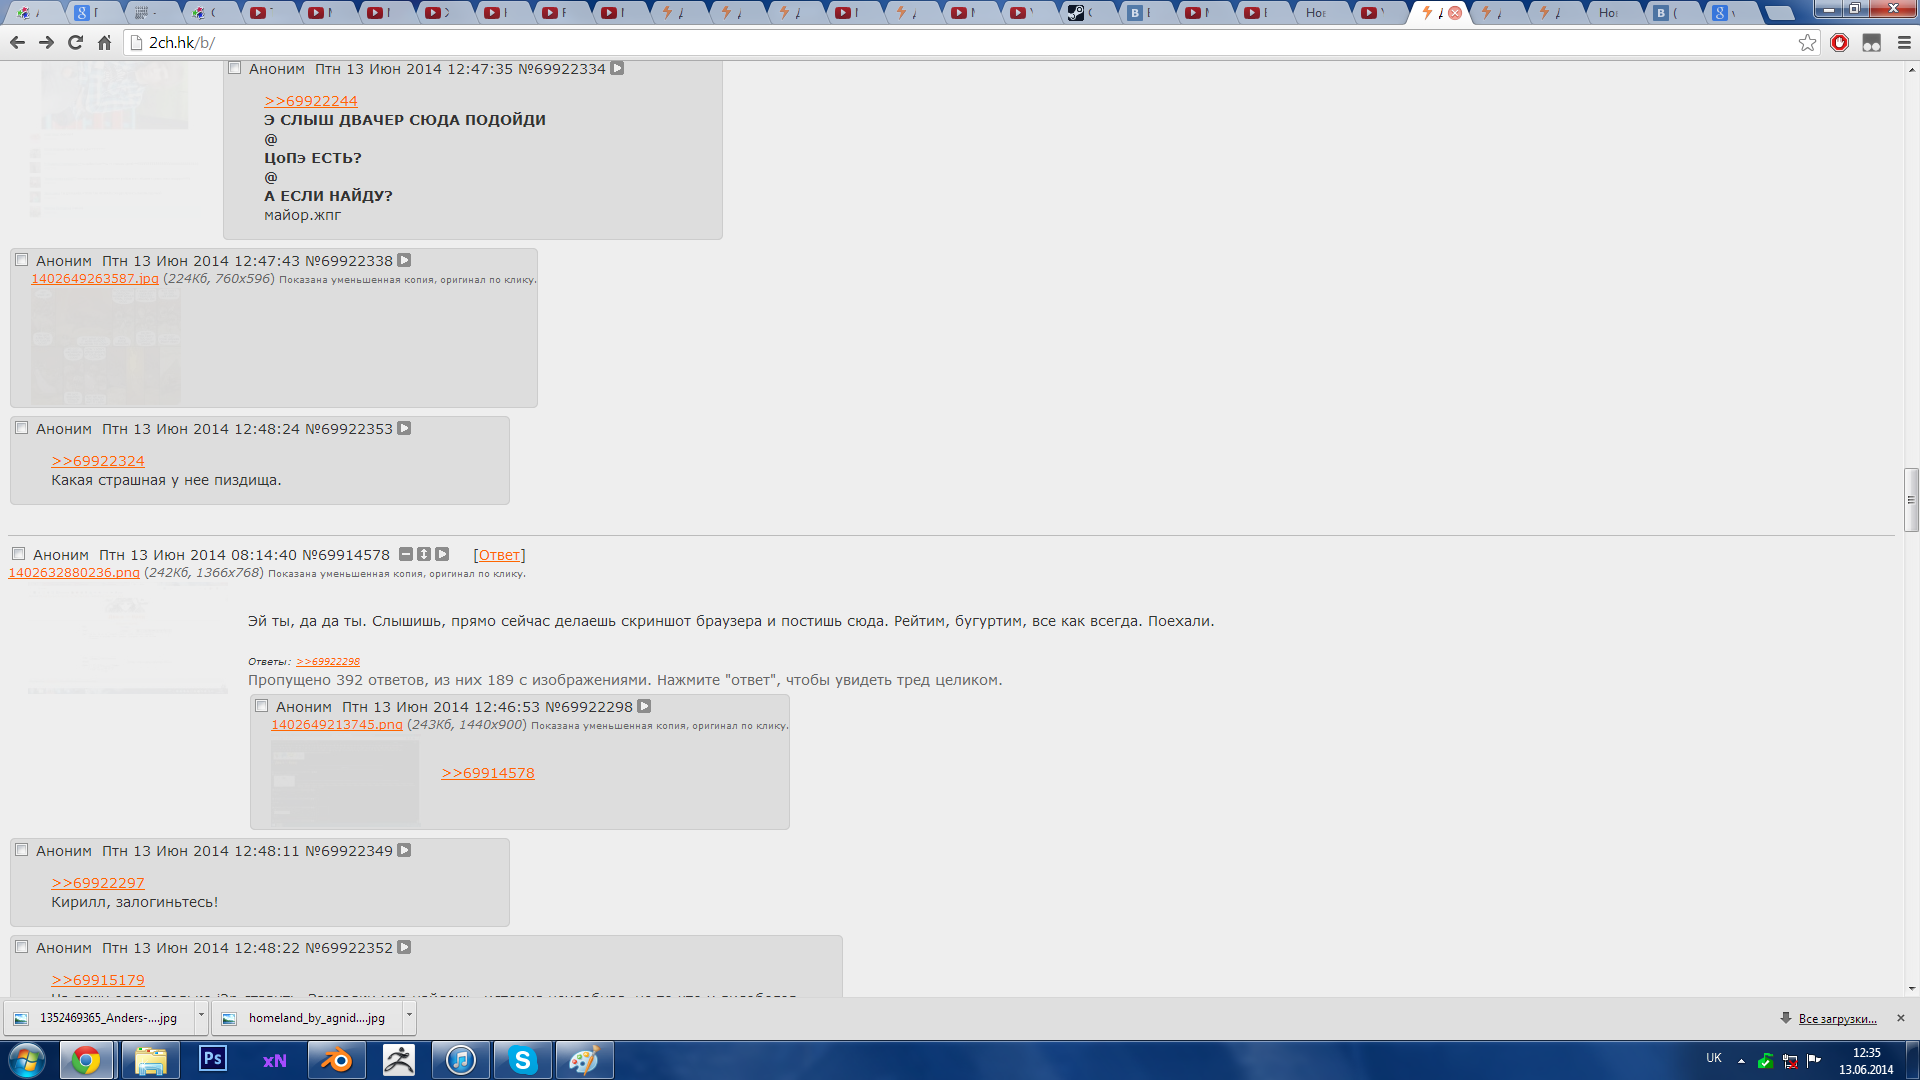Check the checkbox for post №69922353
Image resolution: width=1920 pixels, height=1080 pixels.
tap(21, 428)
